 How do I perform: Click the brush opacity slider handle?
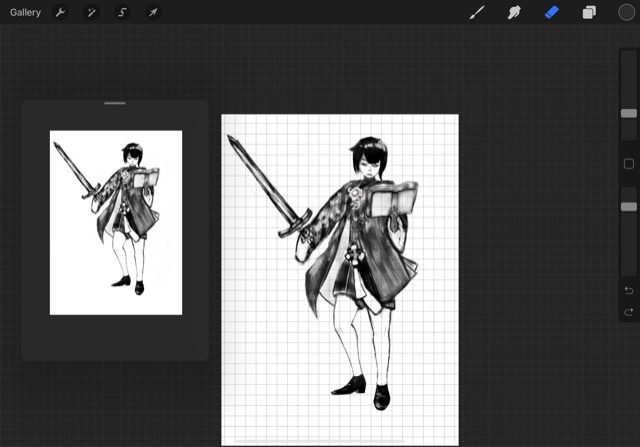[628, 207]
